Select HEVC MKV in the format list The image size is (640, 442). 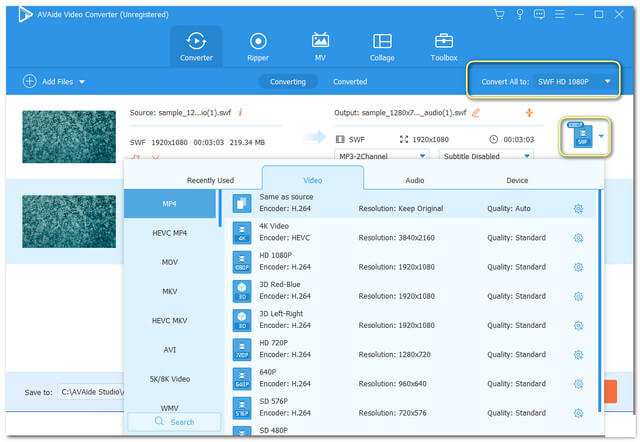click(170, 320)
